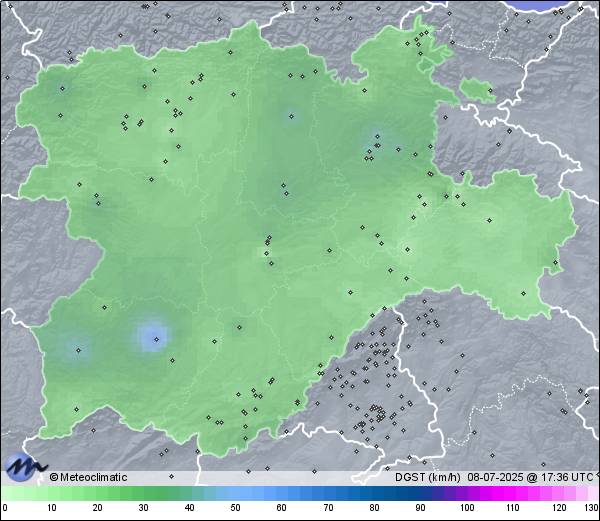
Task: Click legend value 30
Action: 143,508
